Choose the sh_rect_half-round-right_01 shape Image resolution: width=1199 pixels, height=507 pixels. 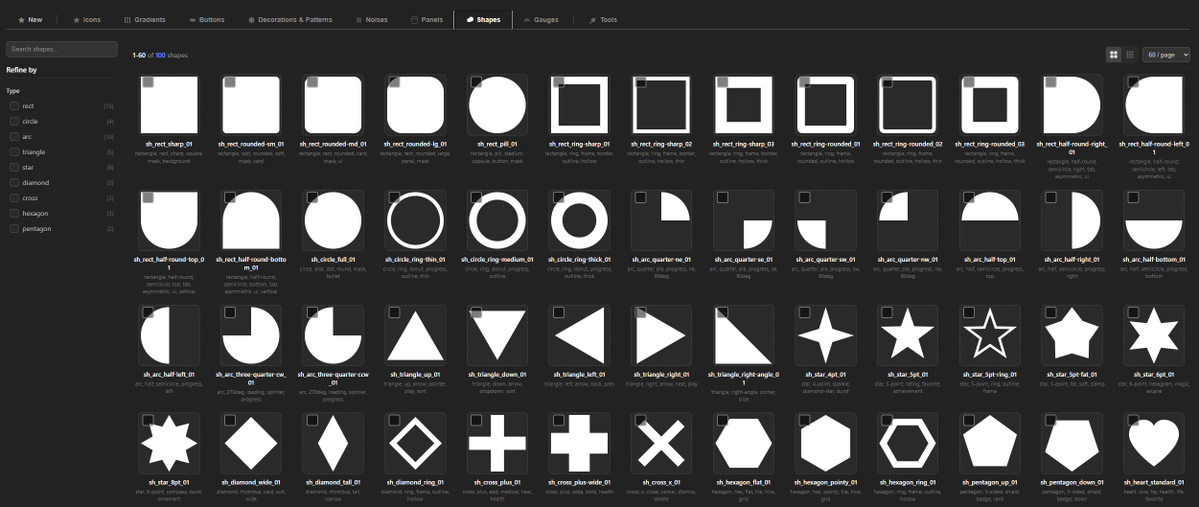coord(1071,105)
